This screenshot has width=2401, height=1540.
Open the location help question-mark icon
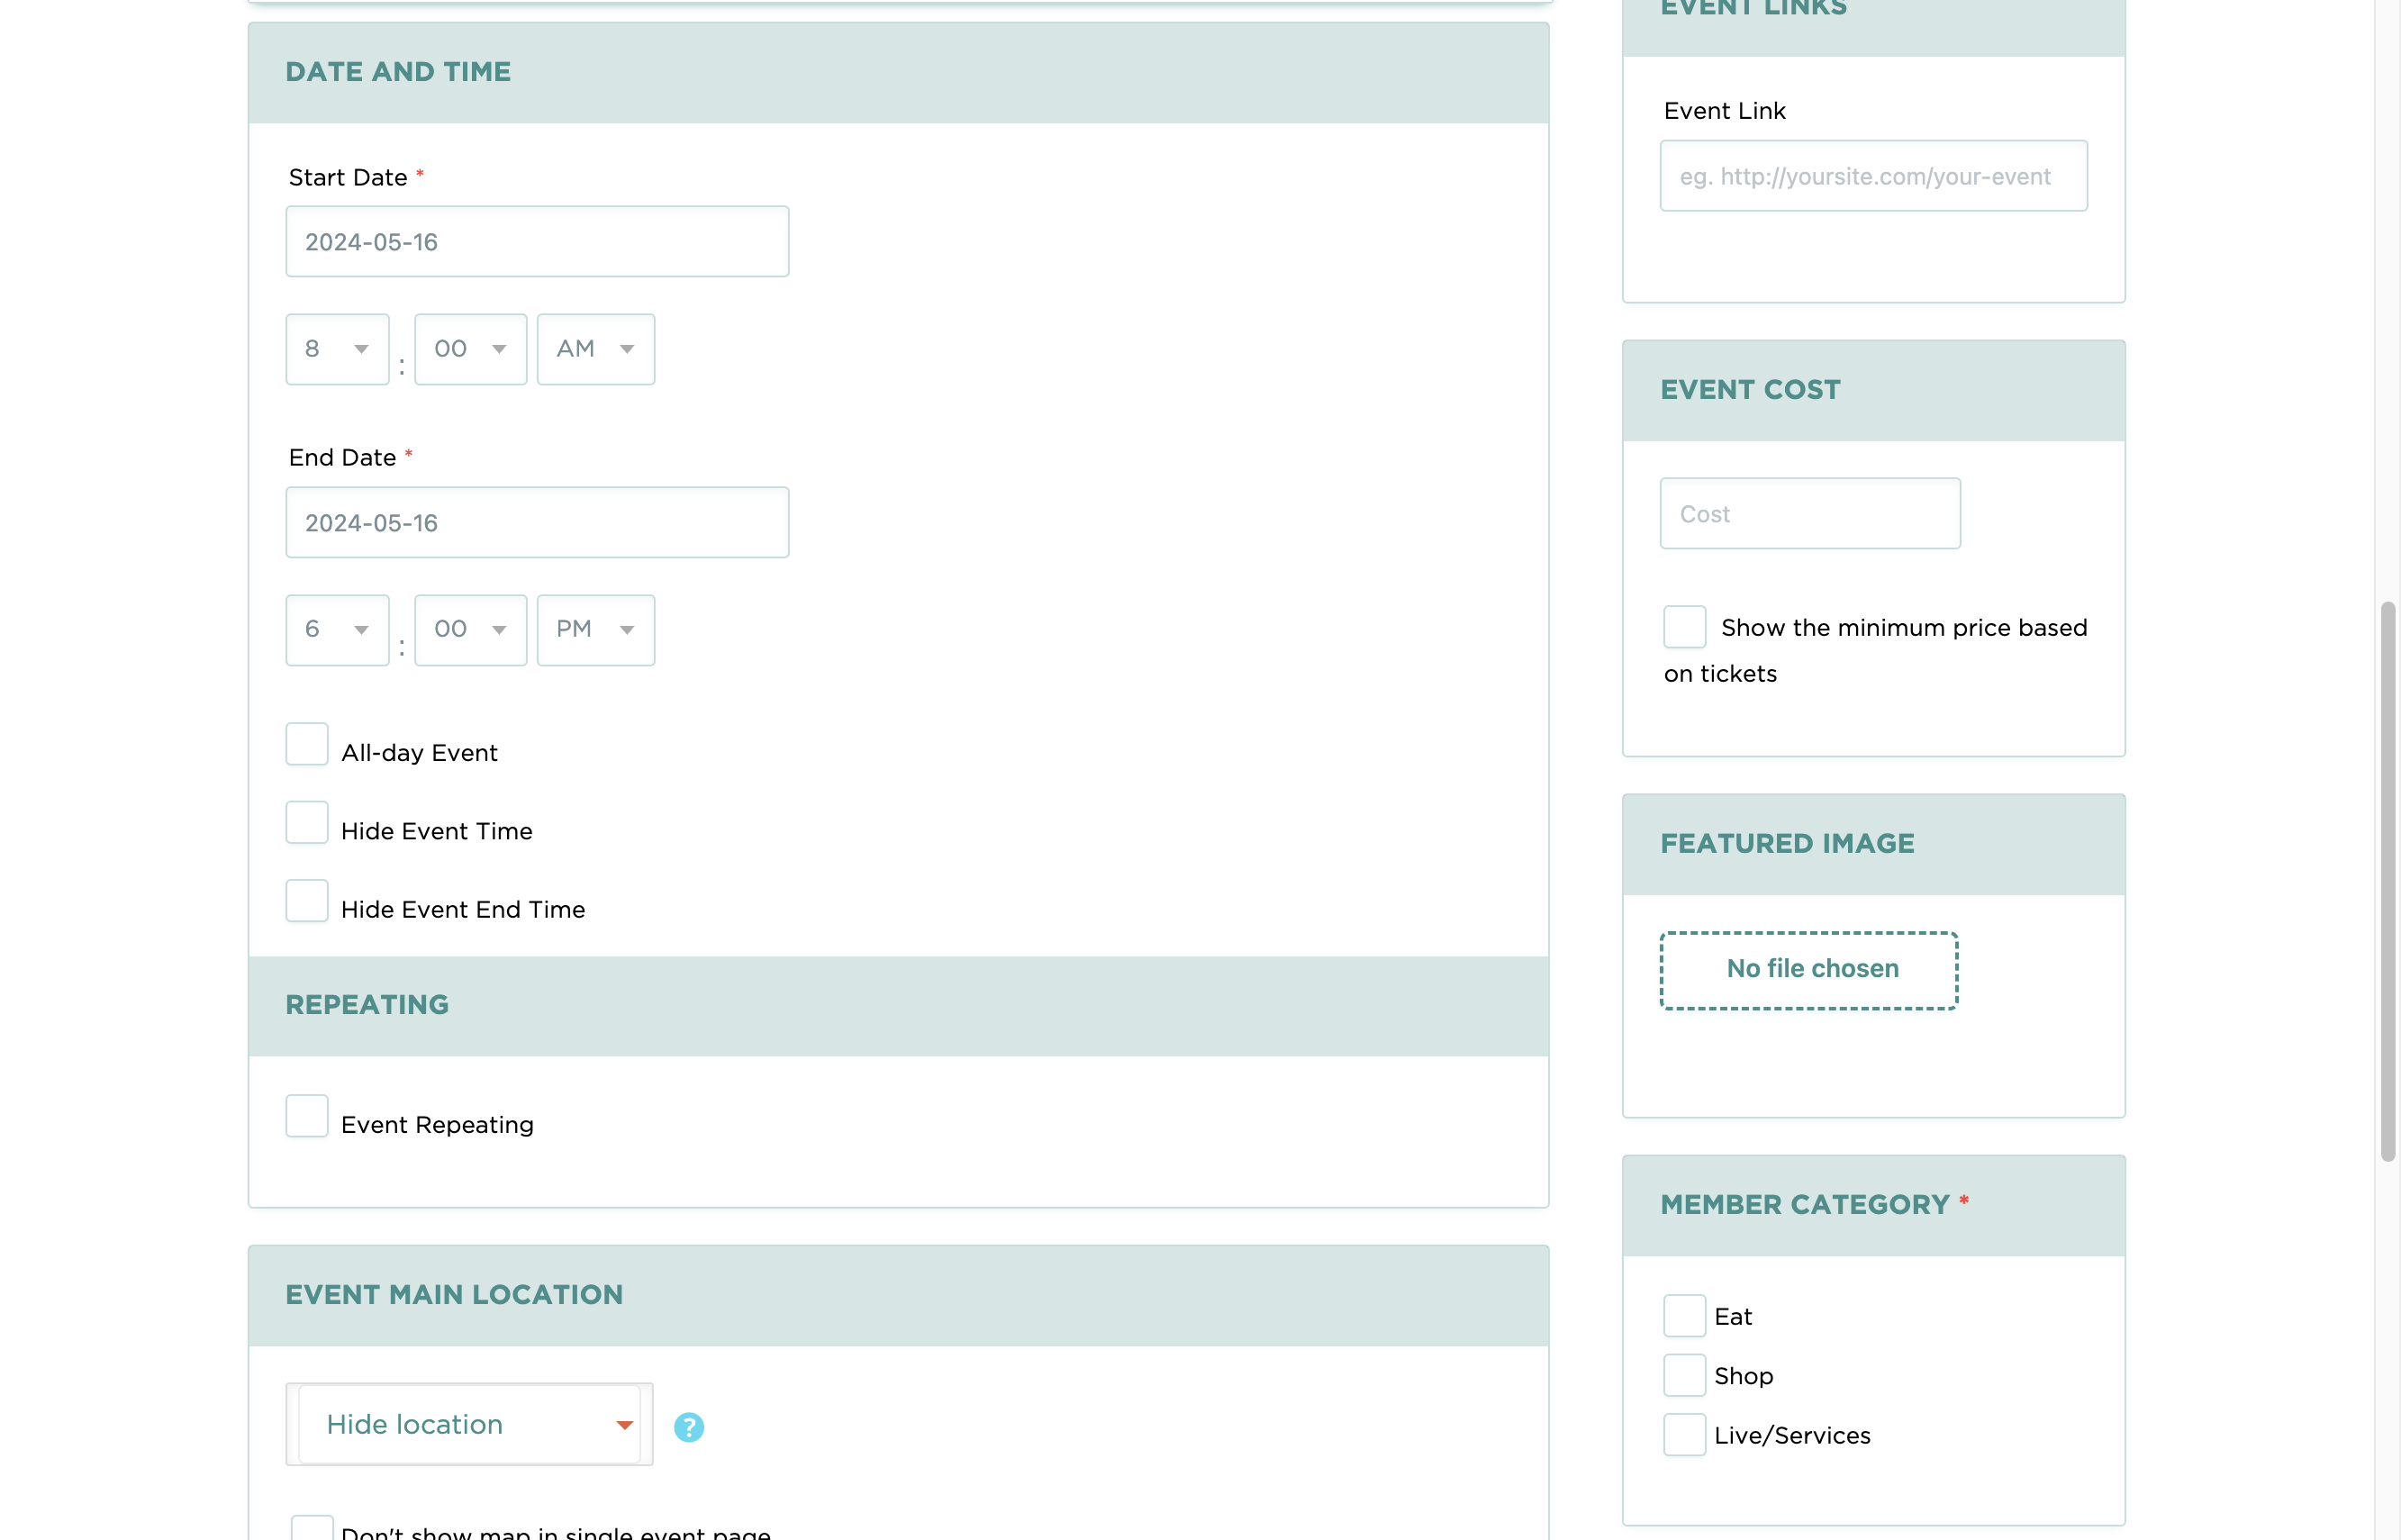point(689,1426)
